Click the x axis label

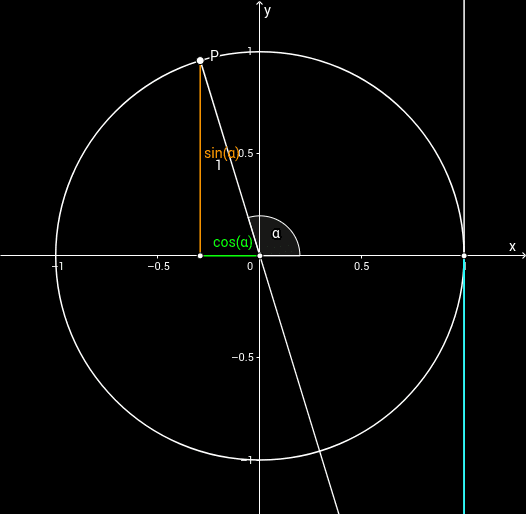pos(514,248)
